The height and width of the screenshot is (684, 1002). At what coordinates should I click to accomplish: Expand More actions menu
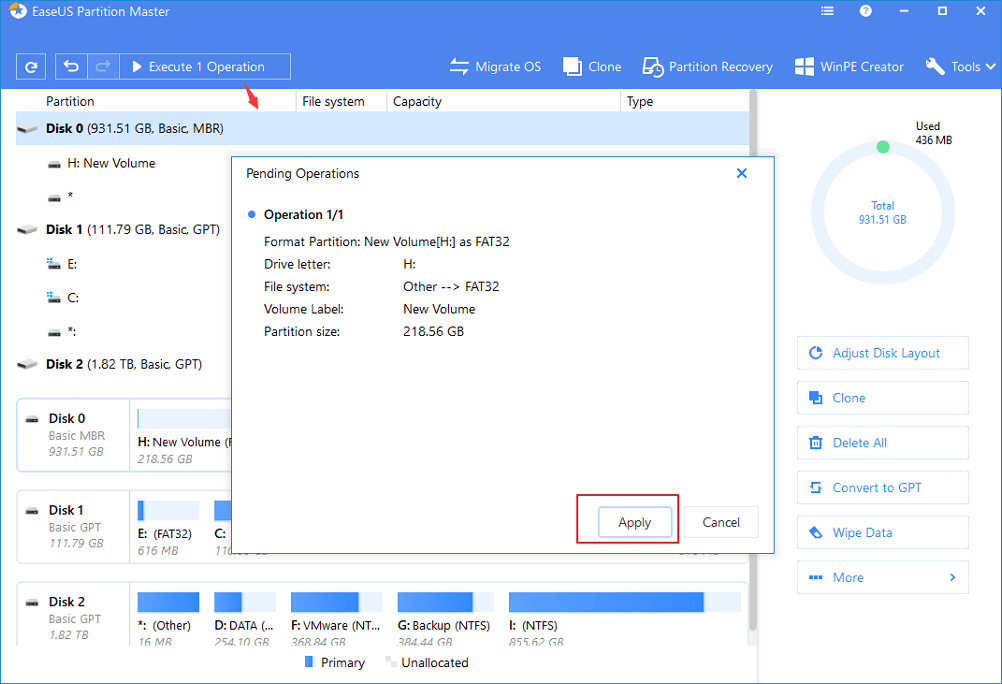click(883, 577)
